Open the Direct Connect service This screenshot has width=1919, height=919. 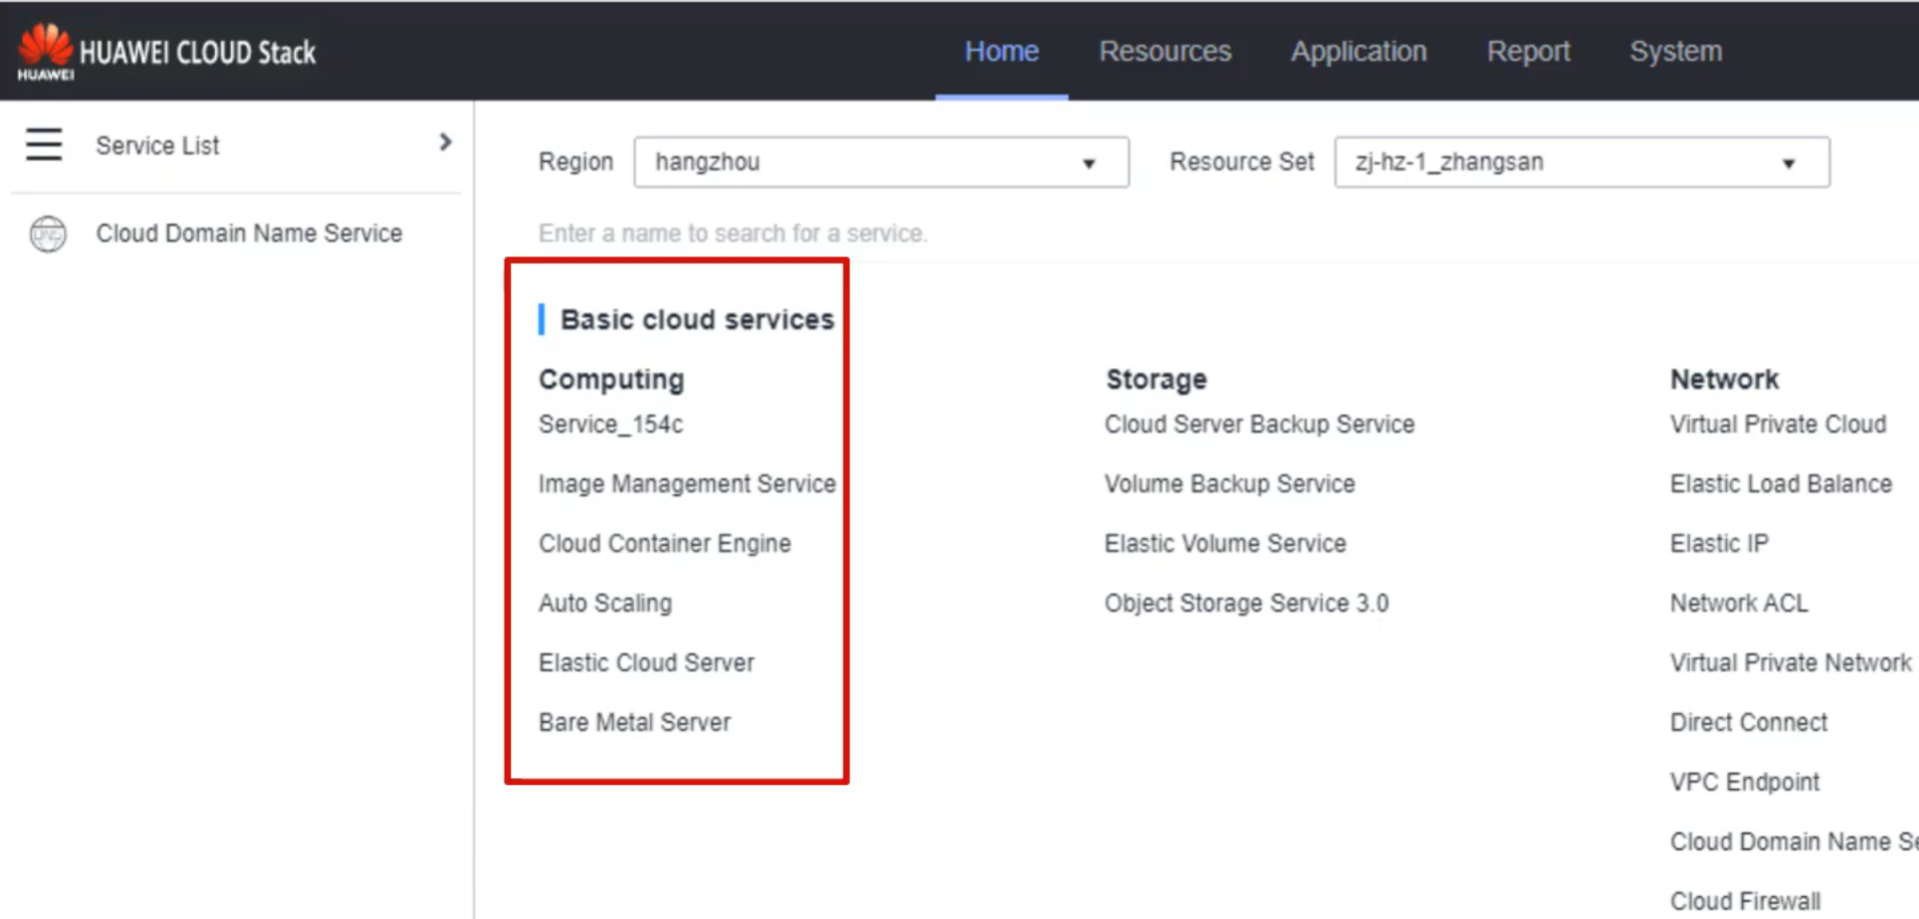tap(1749, 722)
